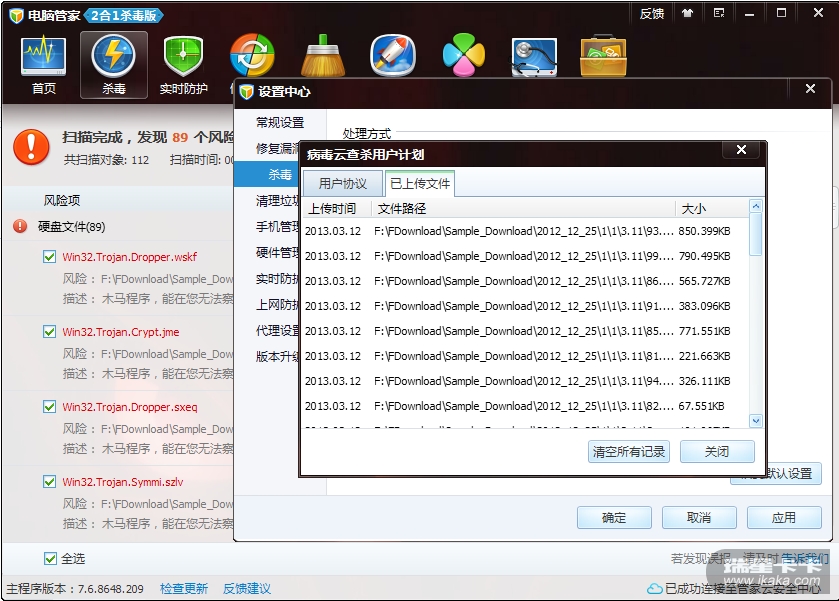Viewport: 839px width, 601px height.
Task: Click the 清空所有记录 button
Action: point(629,452)
